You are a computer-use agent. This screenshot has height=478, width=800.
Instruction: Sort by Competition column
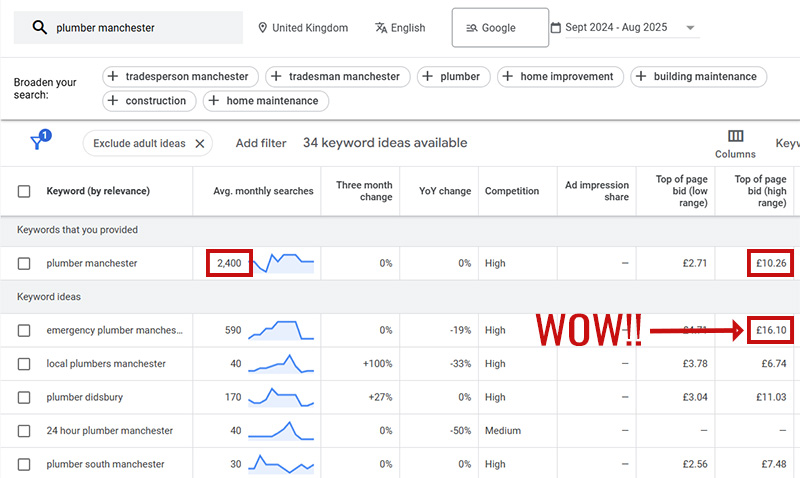tap(512, 191)
